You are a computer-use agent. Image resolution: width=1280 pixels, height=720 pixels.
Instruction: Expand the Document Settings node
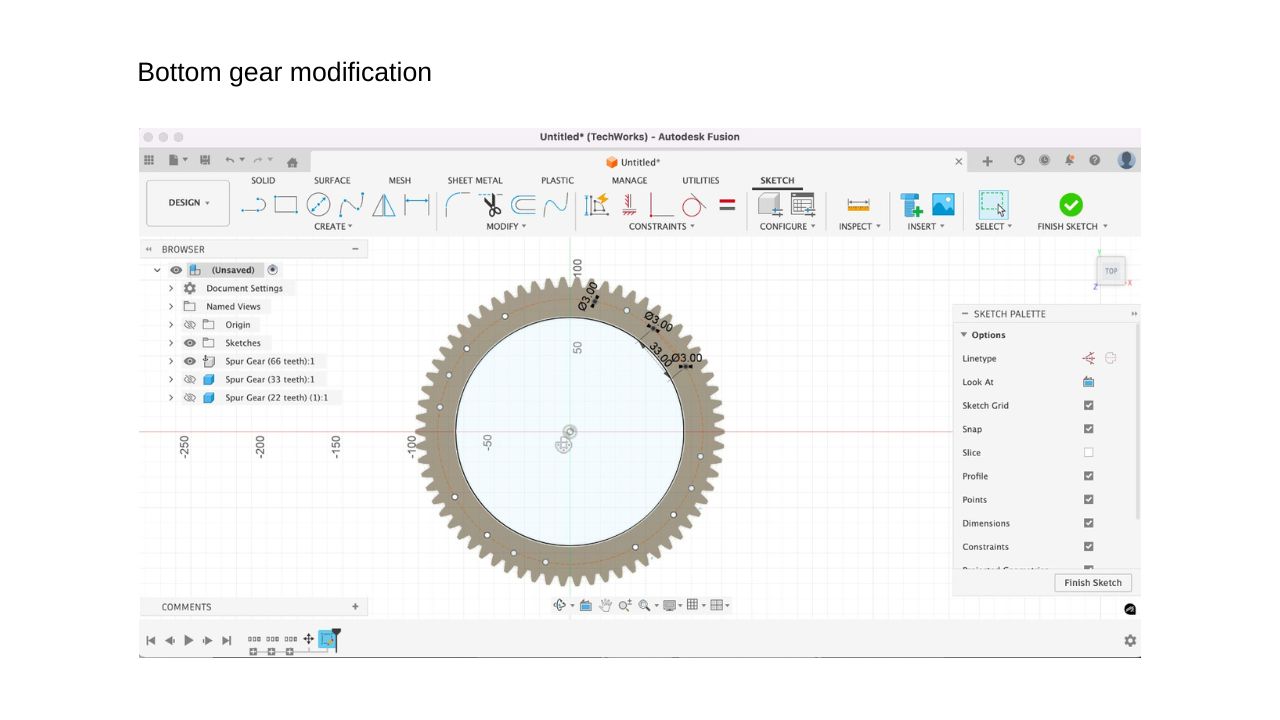coord(171,288)
